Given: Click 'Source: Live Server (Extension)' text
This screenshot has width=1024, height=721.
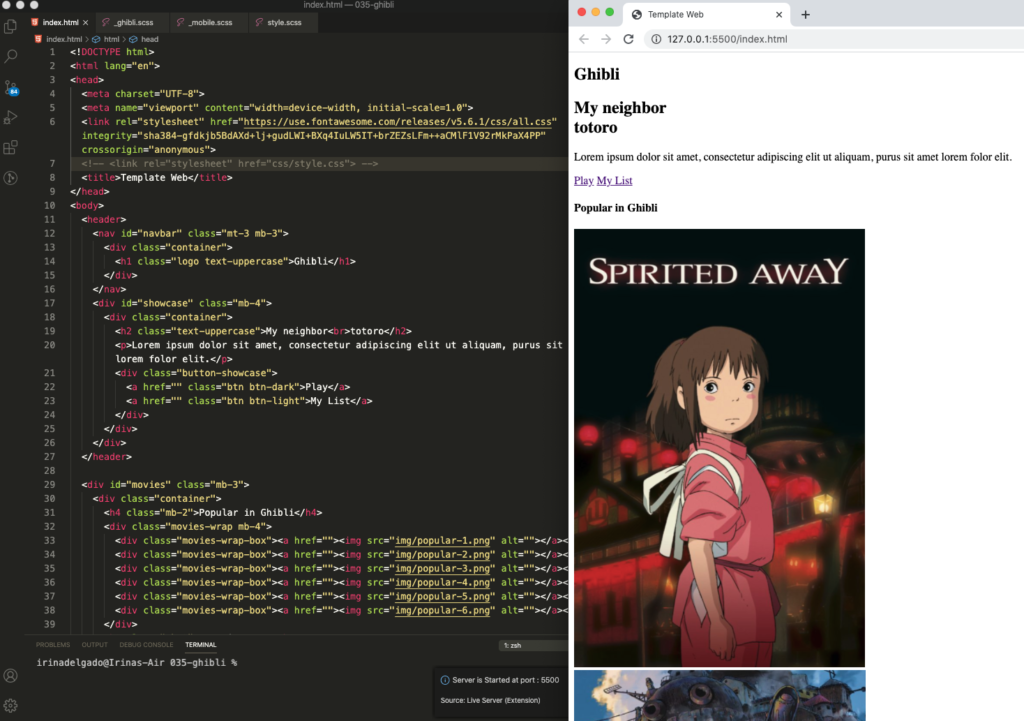Looking at the screenshot, I should [490, 700].
